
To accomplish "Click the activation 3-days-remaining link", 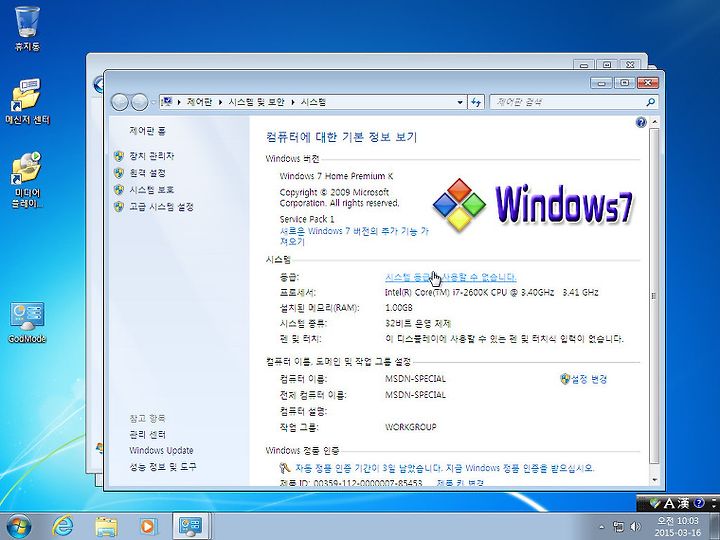I will click(444, 468).
